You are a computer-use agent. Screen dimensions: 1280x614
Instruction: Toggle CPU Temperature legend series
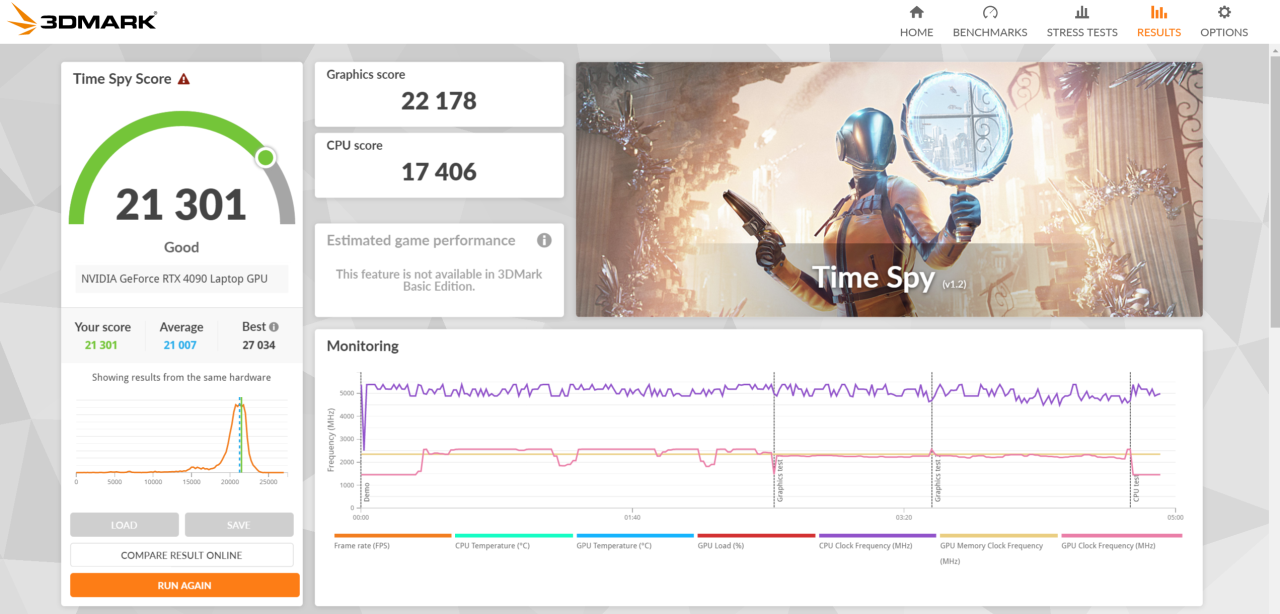point(514,541)
